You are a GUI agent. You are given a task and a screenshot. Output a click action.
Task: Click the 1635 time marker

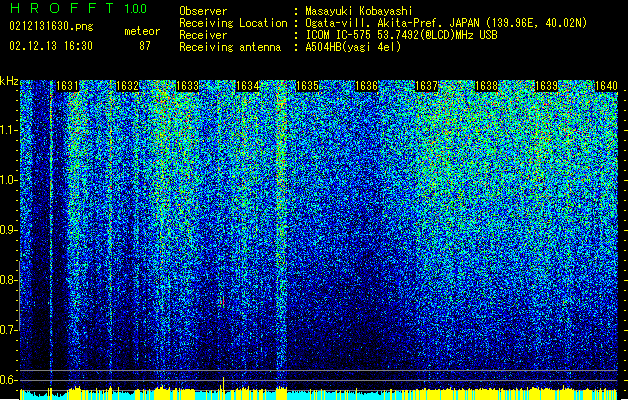point(307,86)
